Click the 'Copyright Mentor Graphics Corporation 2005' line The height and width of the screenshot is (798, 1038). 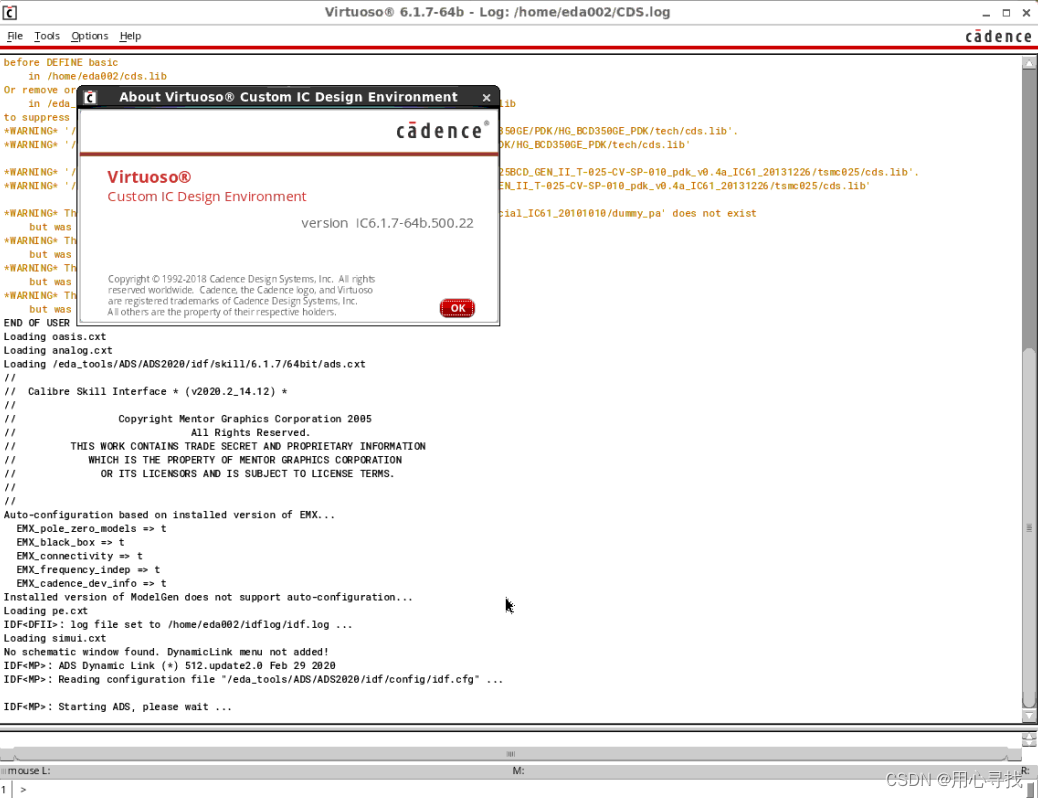(x=245, y=419)
